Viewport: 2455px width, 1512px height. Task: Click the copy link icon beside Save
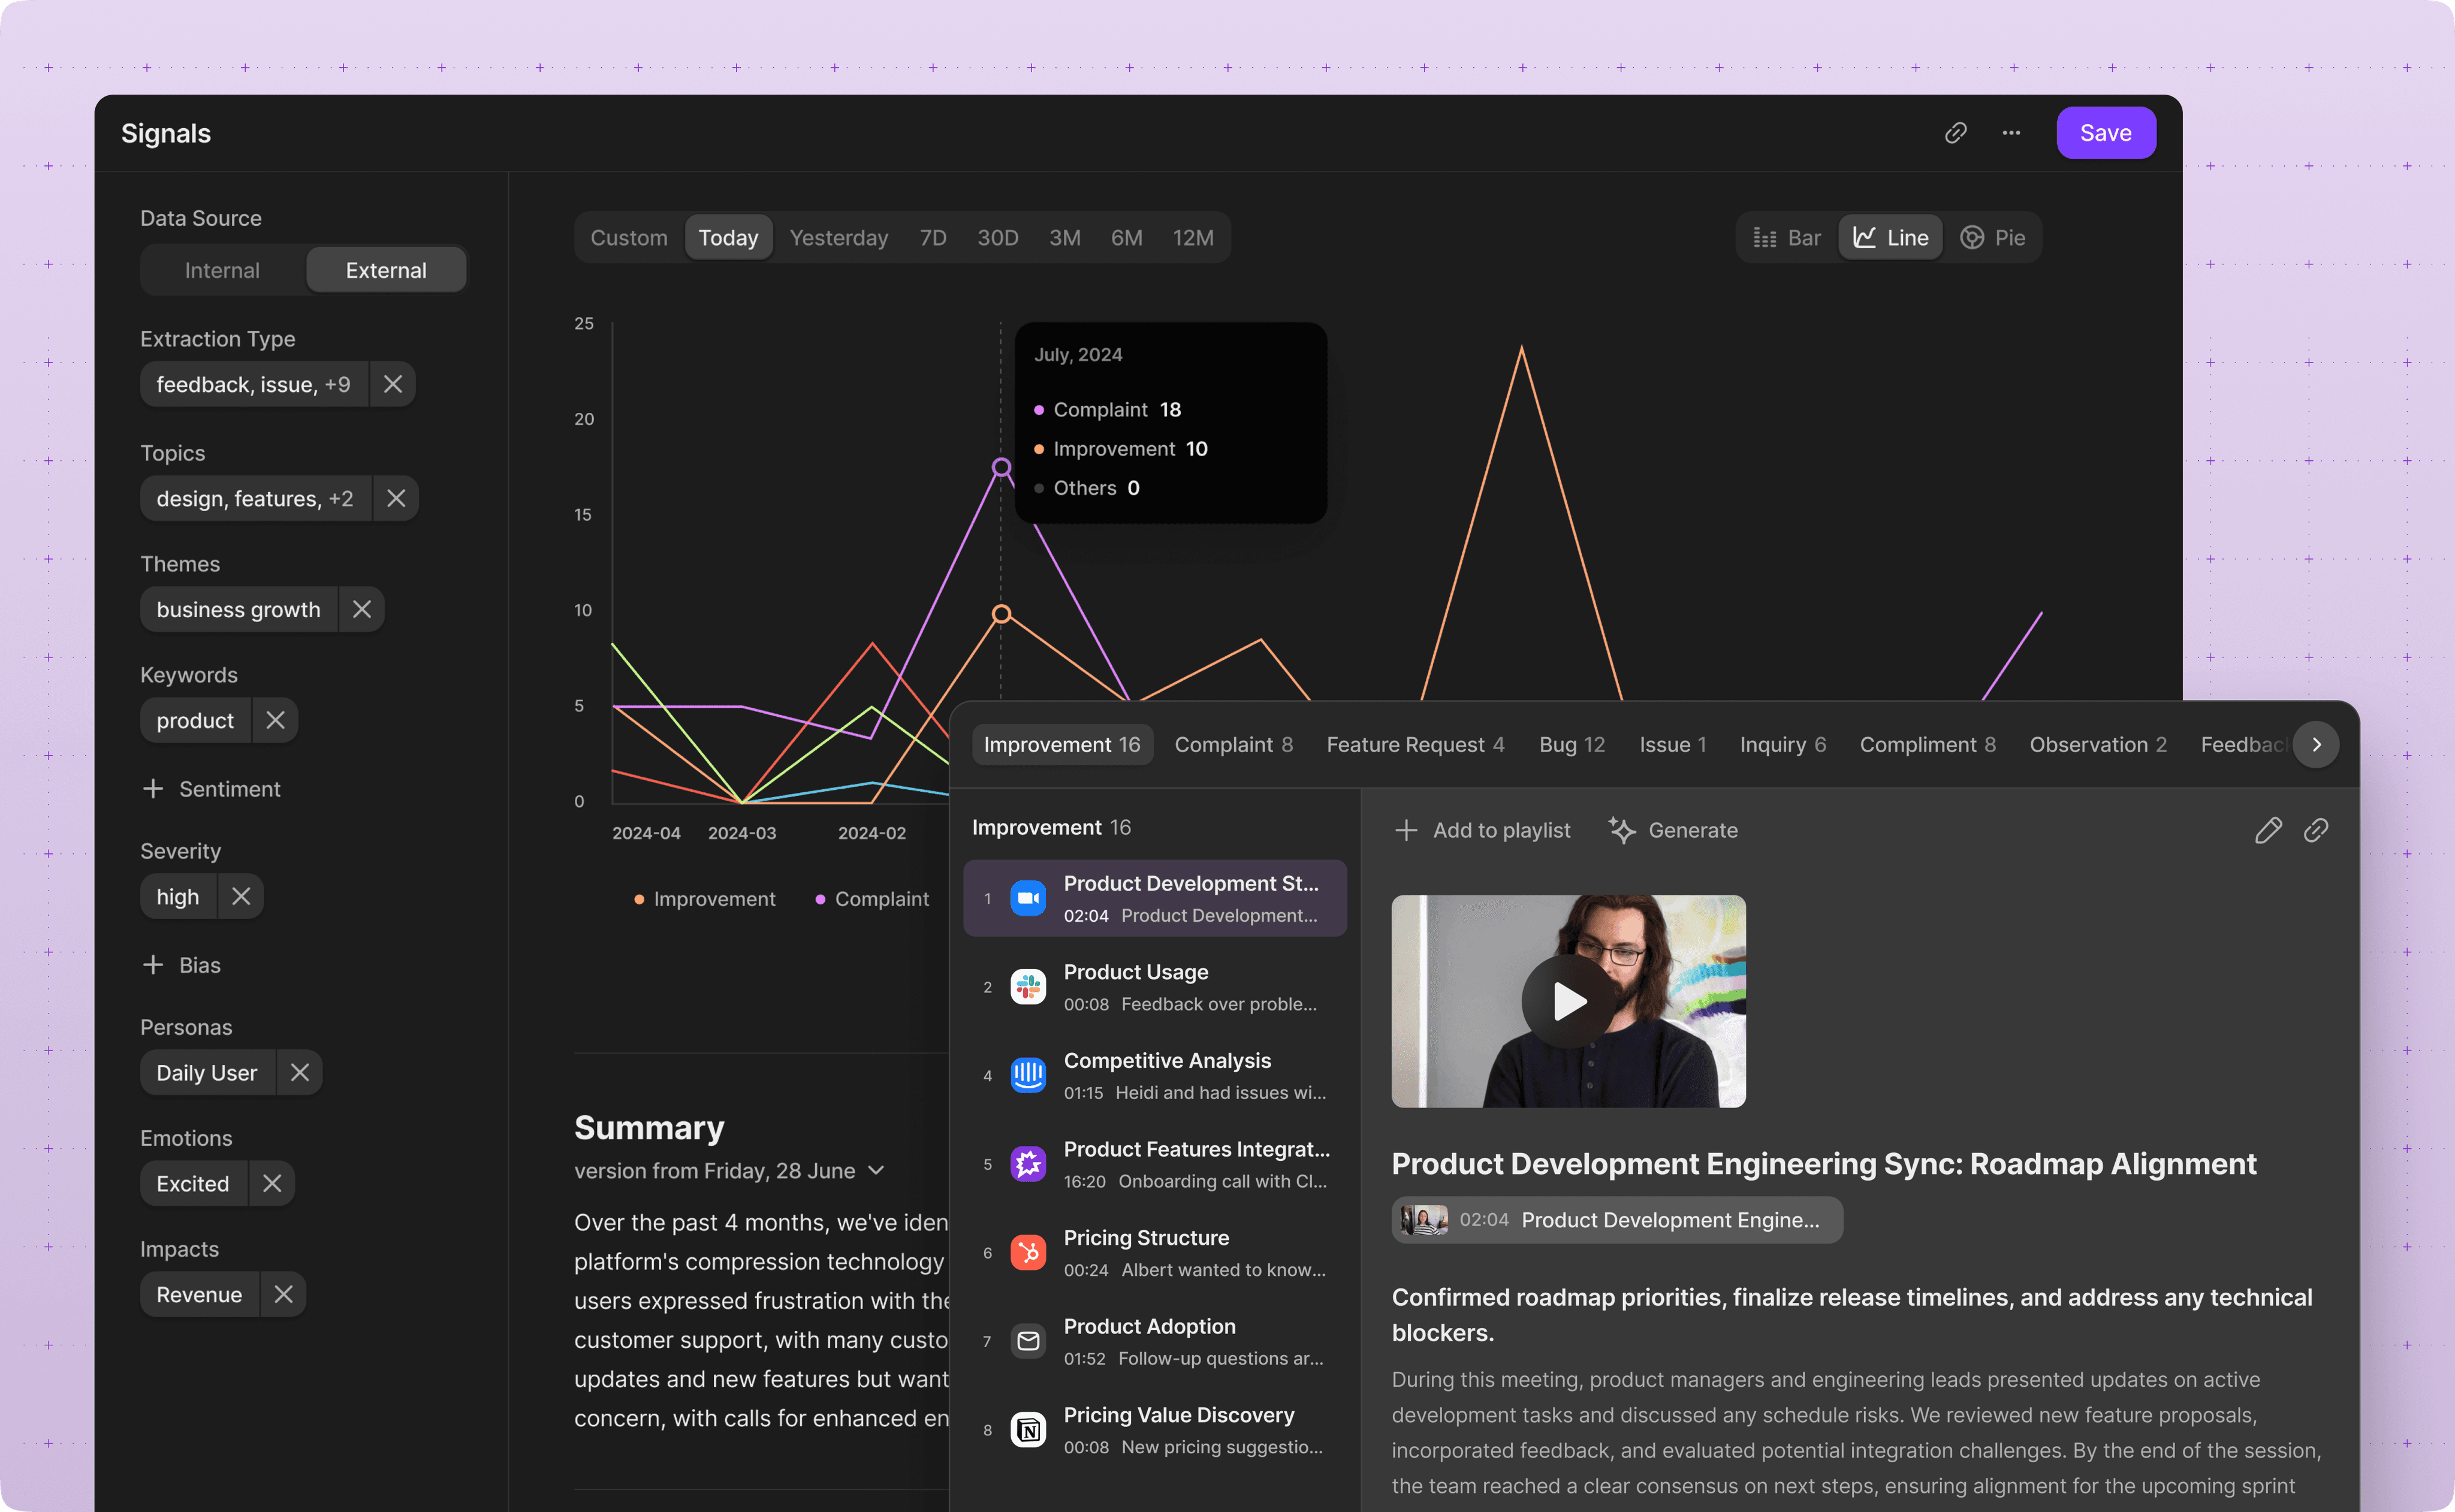(x=1955, y=133)
